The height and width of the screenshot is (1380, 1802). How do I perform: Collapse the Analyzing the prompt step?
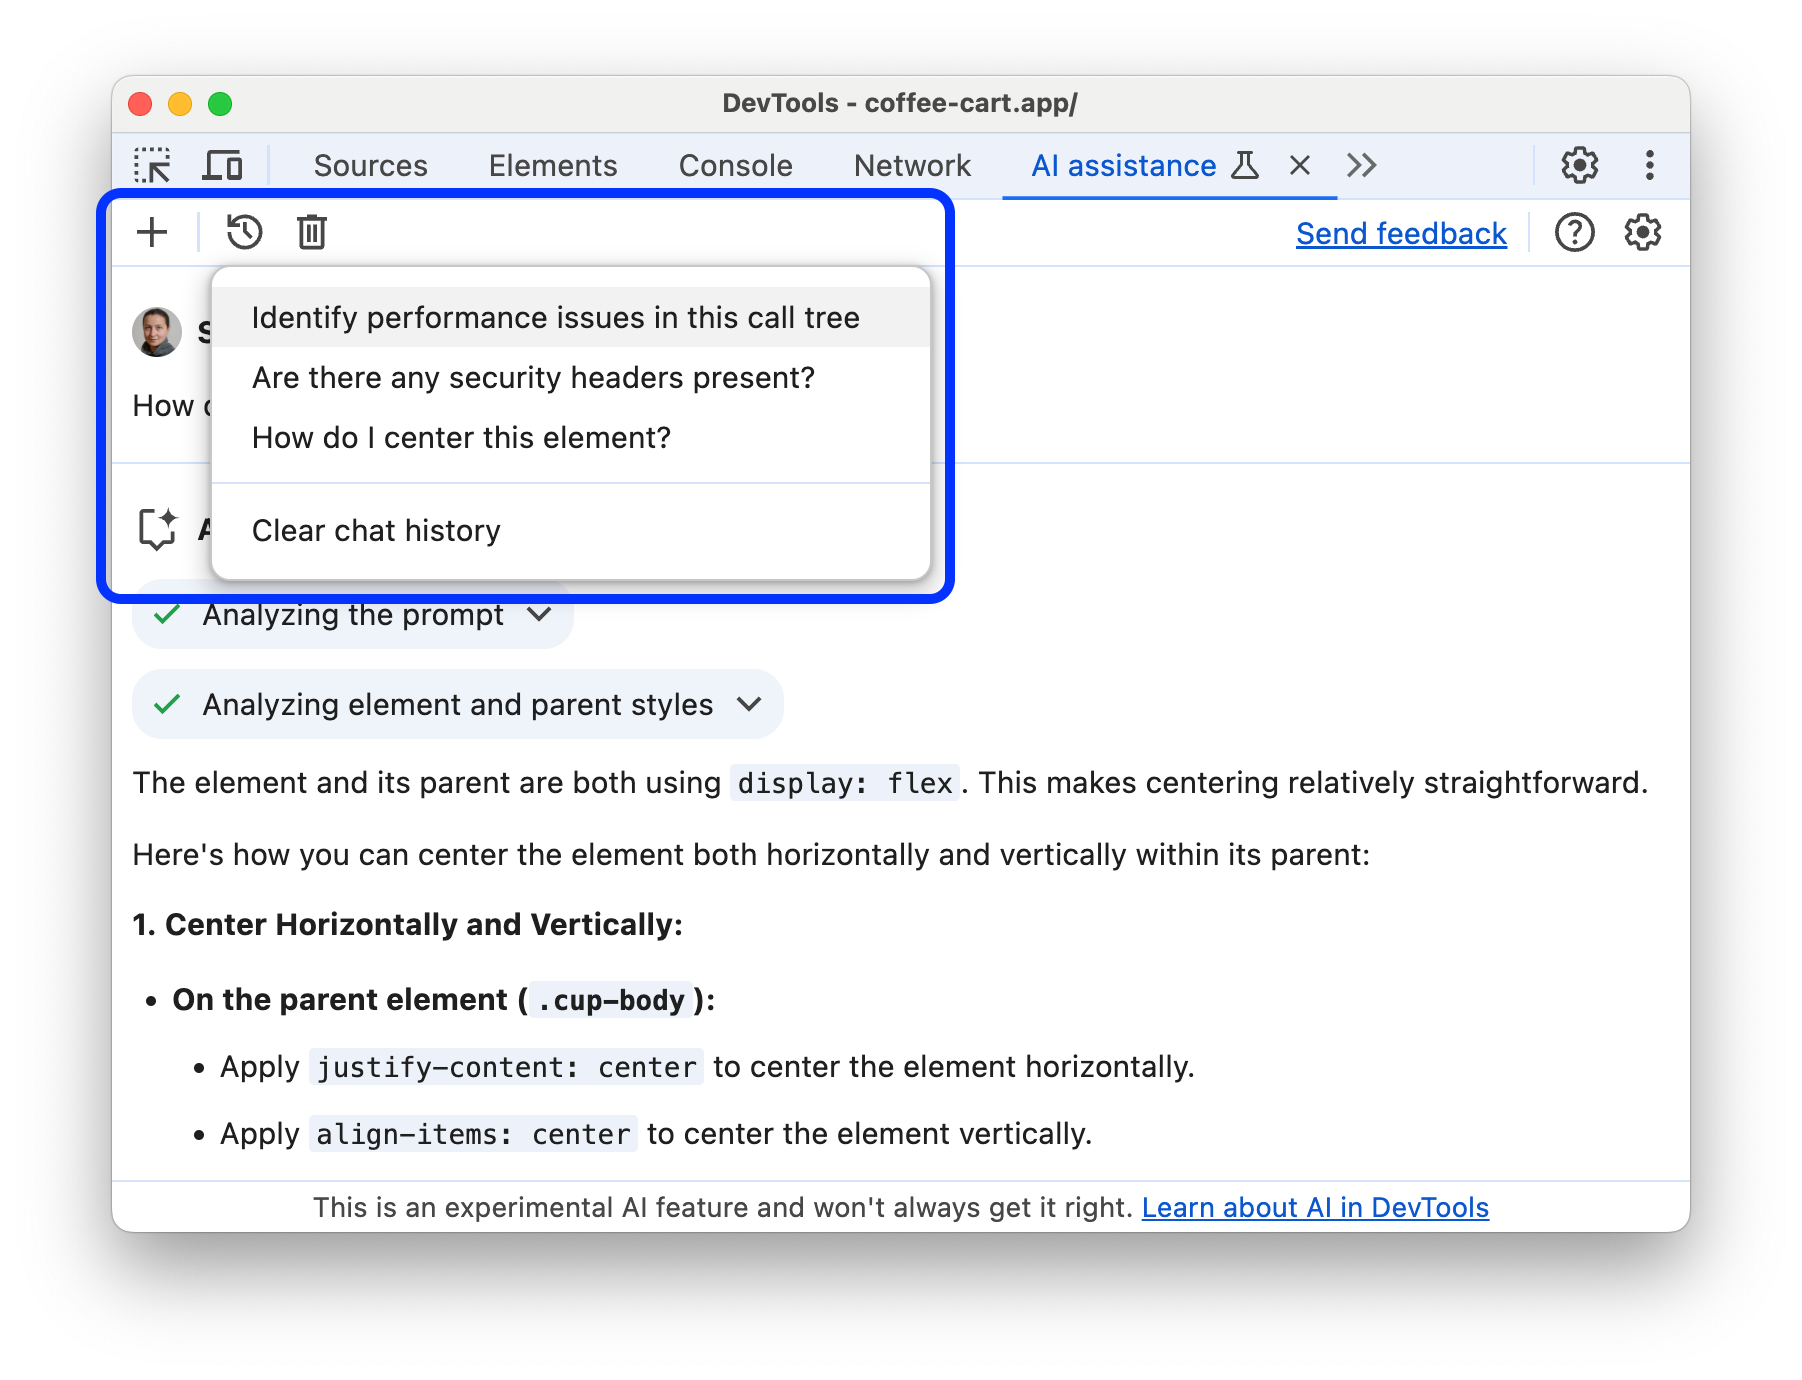(539, 615)
